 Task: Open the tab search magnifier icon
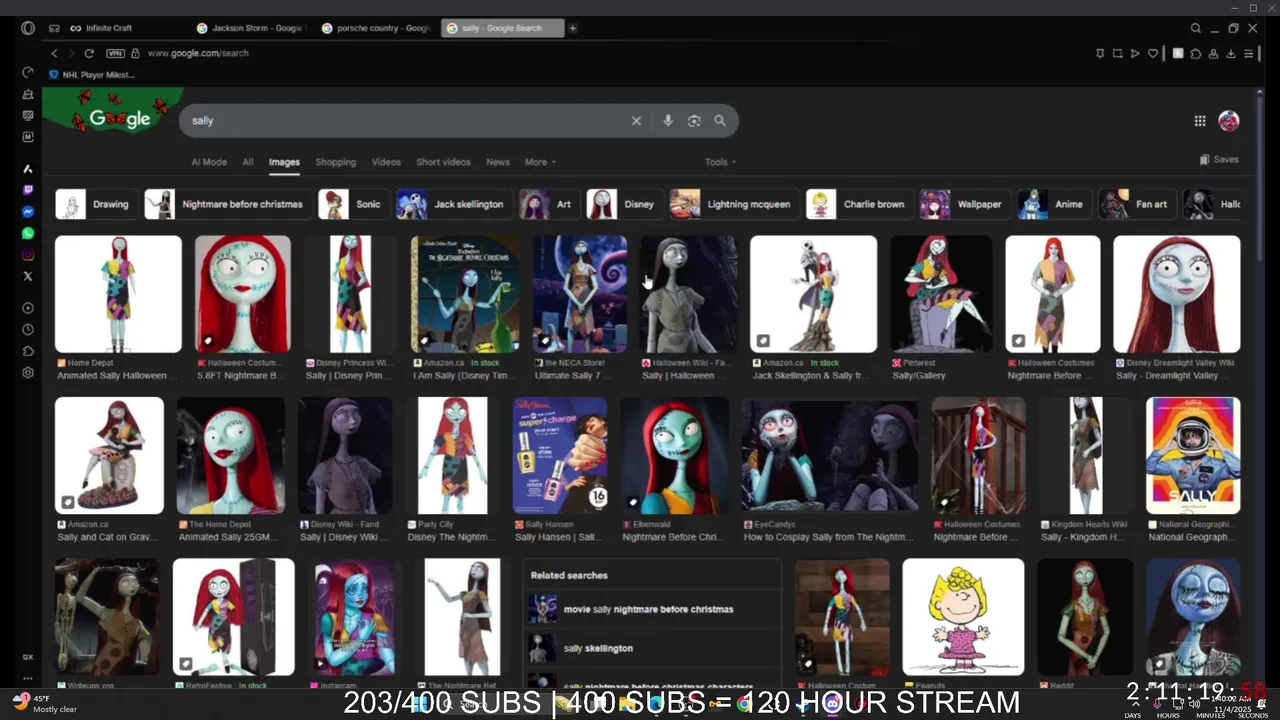click(x=1195, y=28)
